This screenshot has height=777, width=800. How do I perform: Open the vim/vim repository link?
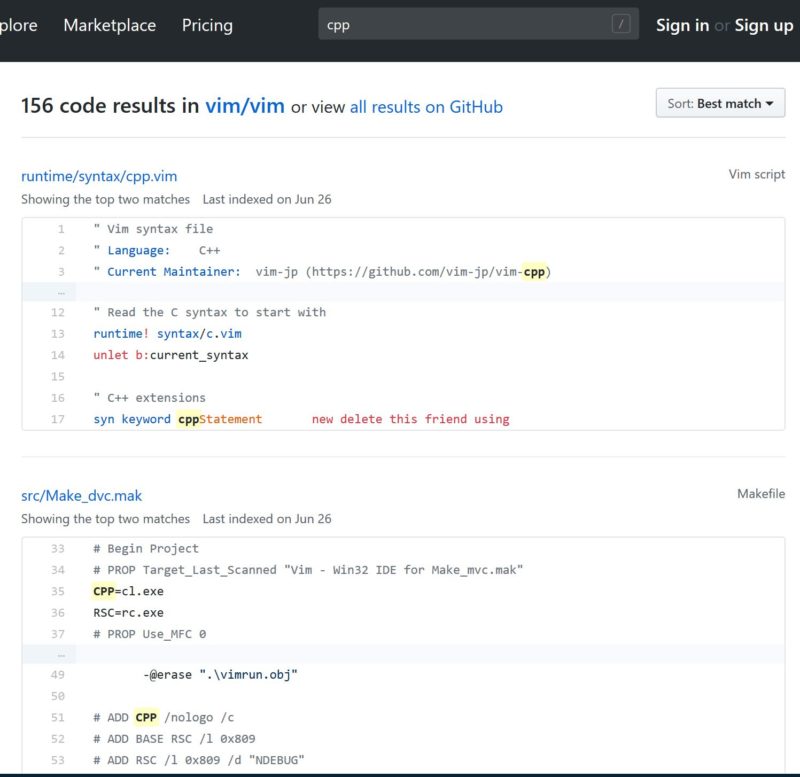[245, 106]
